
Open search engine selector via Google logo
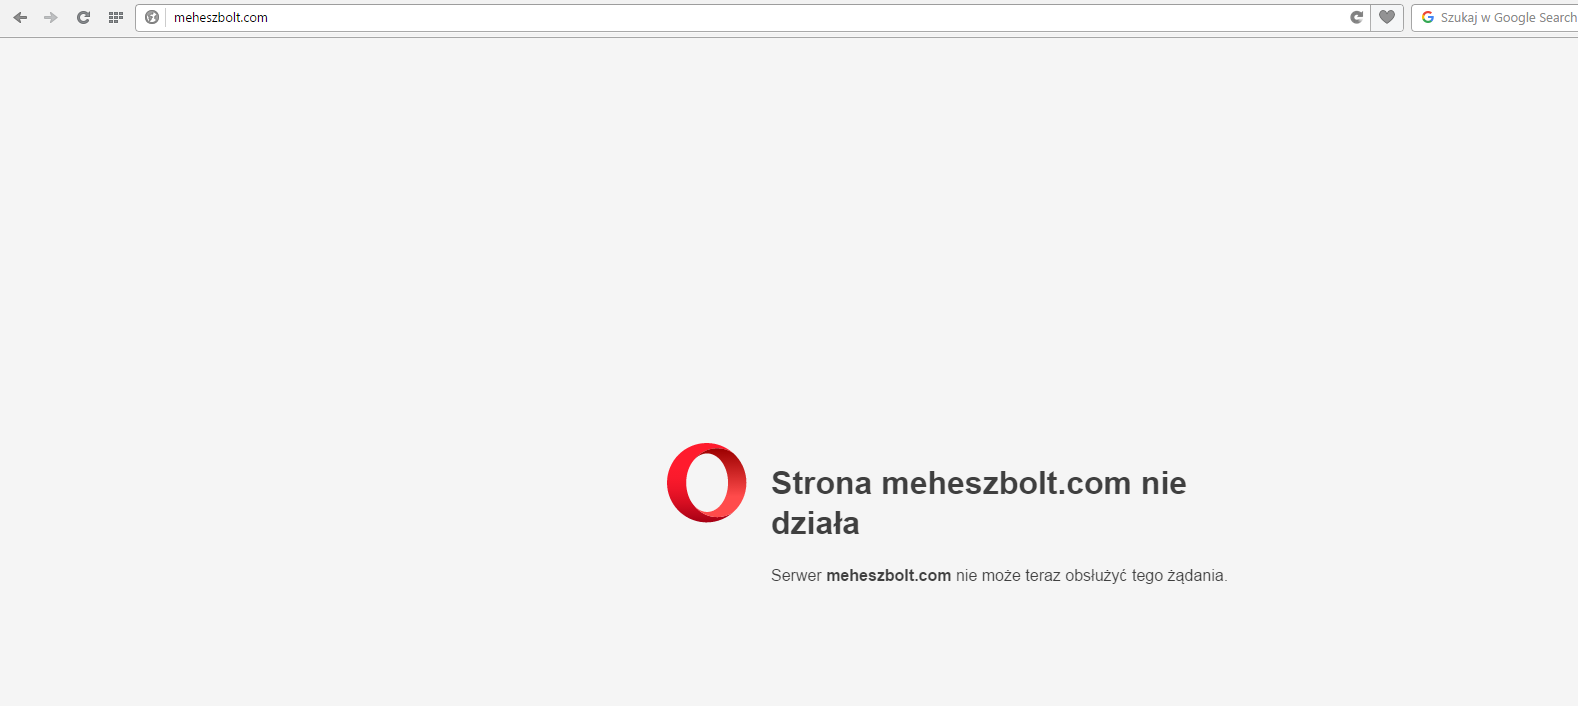tap(1428, 17)
